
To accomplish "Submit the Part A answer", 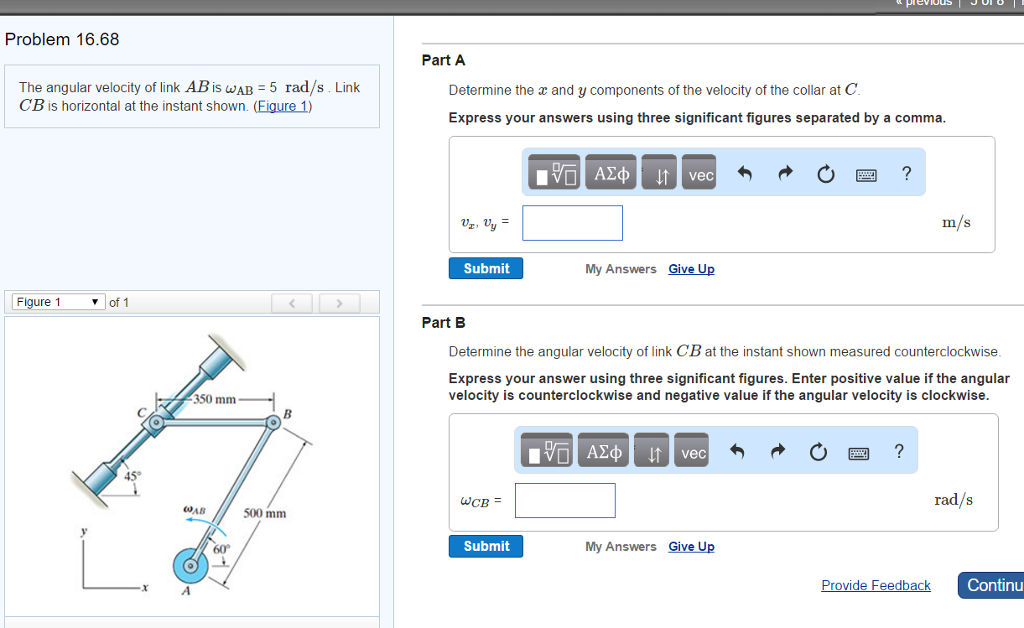I will point(485,268).
